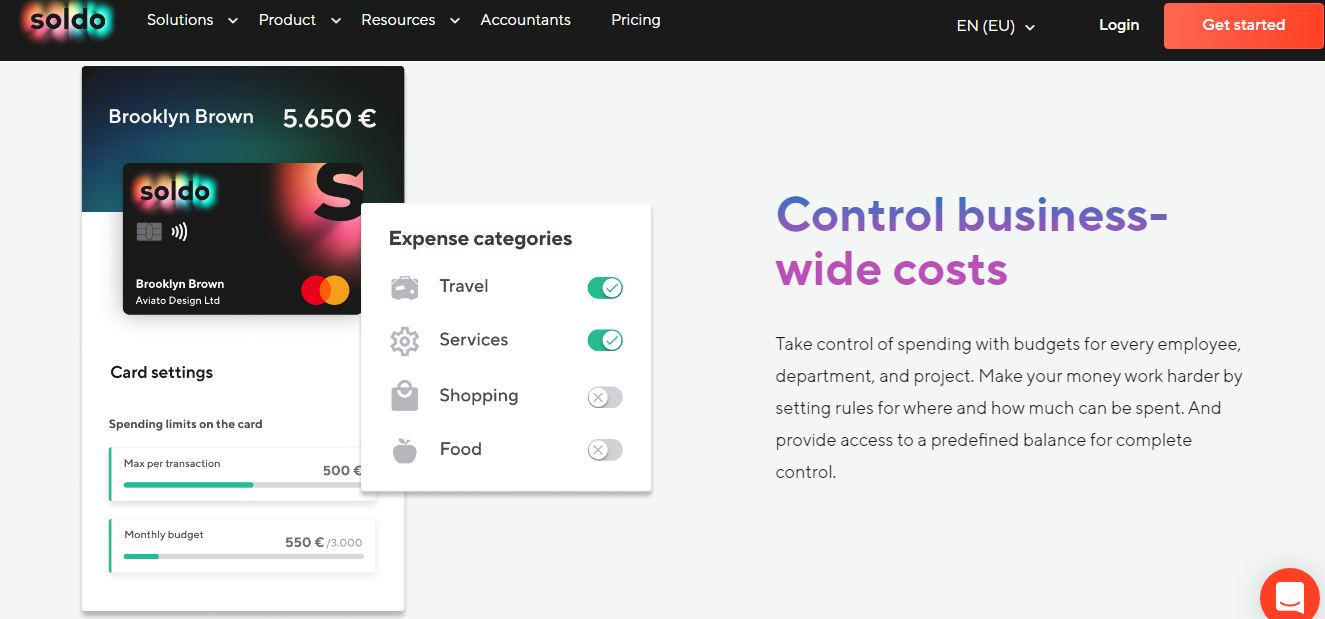Screen dimensions: 1325x619
Task: Click the 'Max per transaction' label
Action: pyautogui.click(x=172, y=464)
